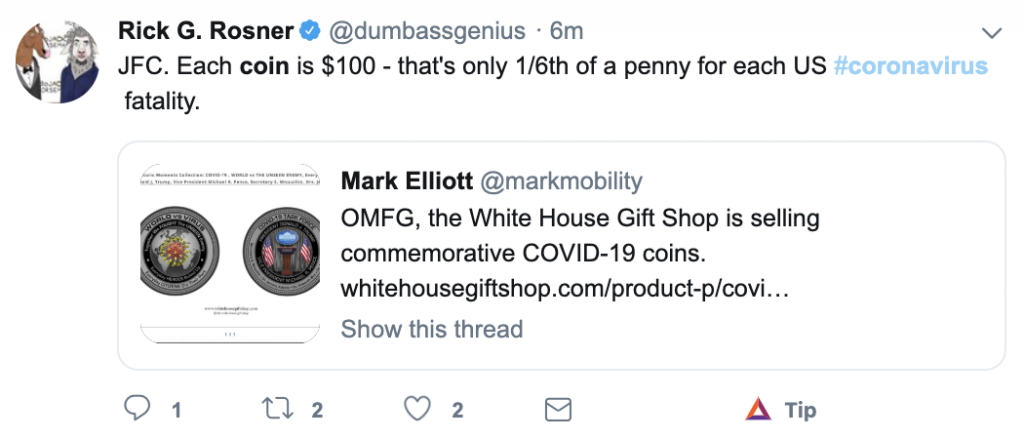The image size is (1024, 439).
Task: Open the whitehousegiftshop.com product link
Action: click(x=566, y=288)
